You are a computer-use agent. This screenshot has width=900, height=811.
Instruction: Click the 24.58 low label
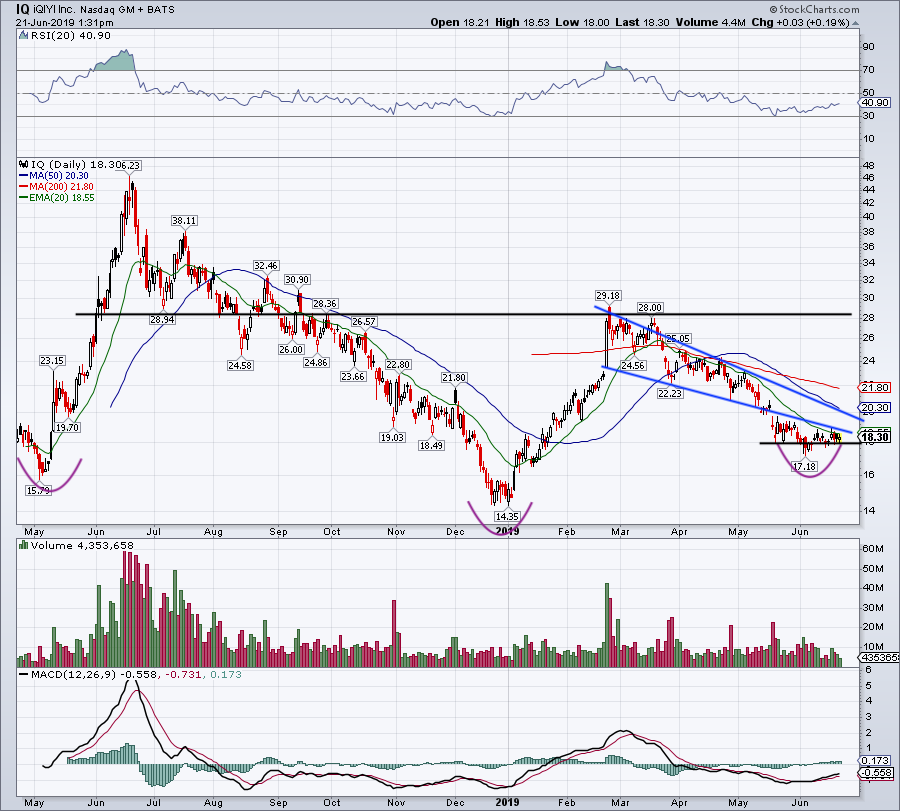point(240,365)
